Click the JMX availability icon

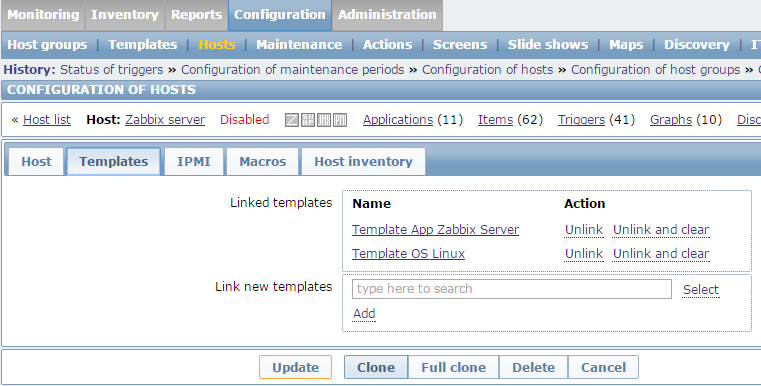(324, 119)
